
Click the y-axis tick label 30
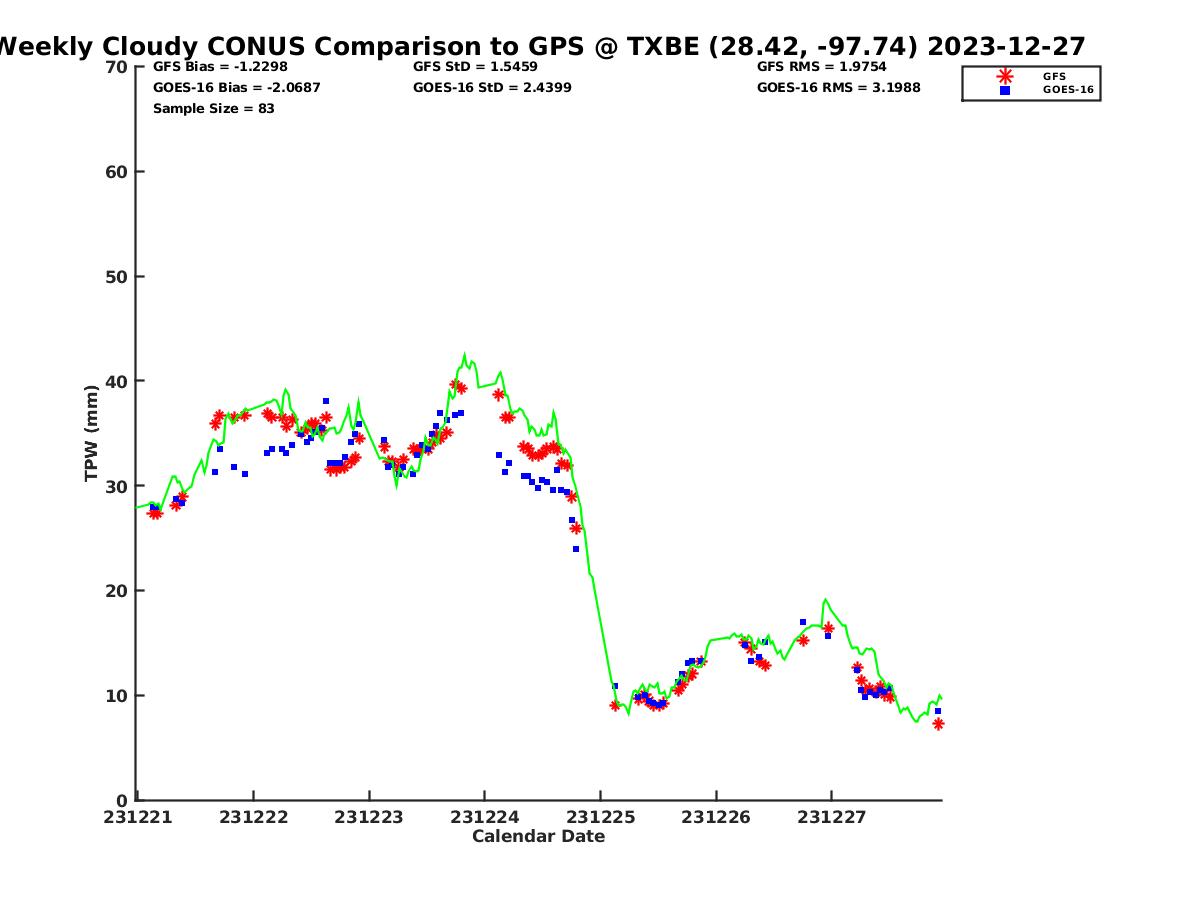[x=117, y=486]
